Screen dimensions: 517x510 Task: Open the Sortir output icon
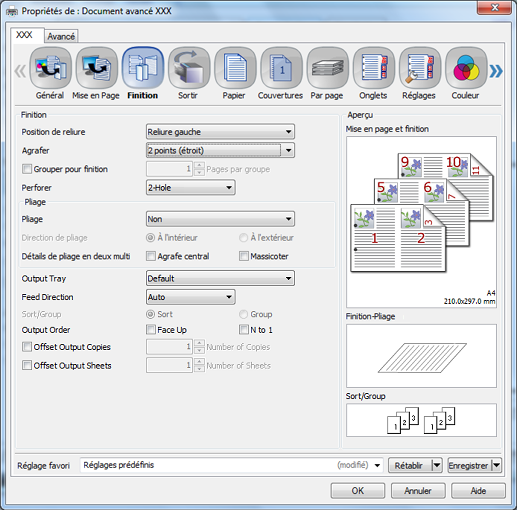[x=189, y=68]
